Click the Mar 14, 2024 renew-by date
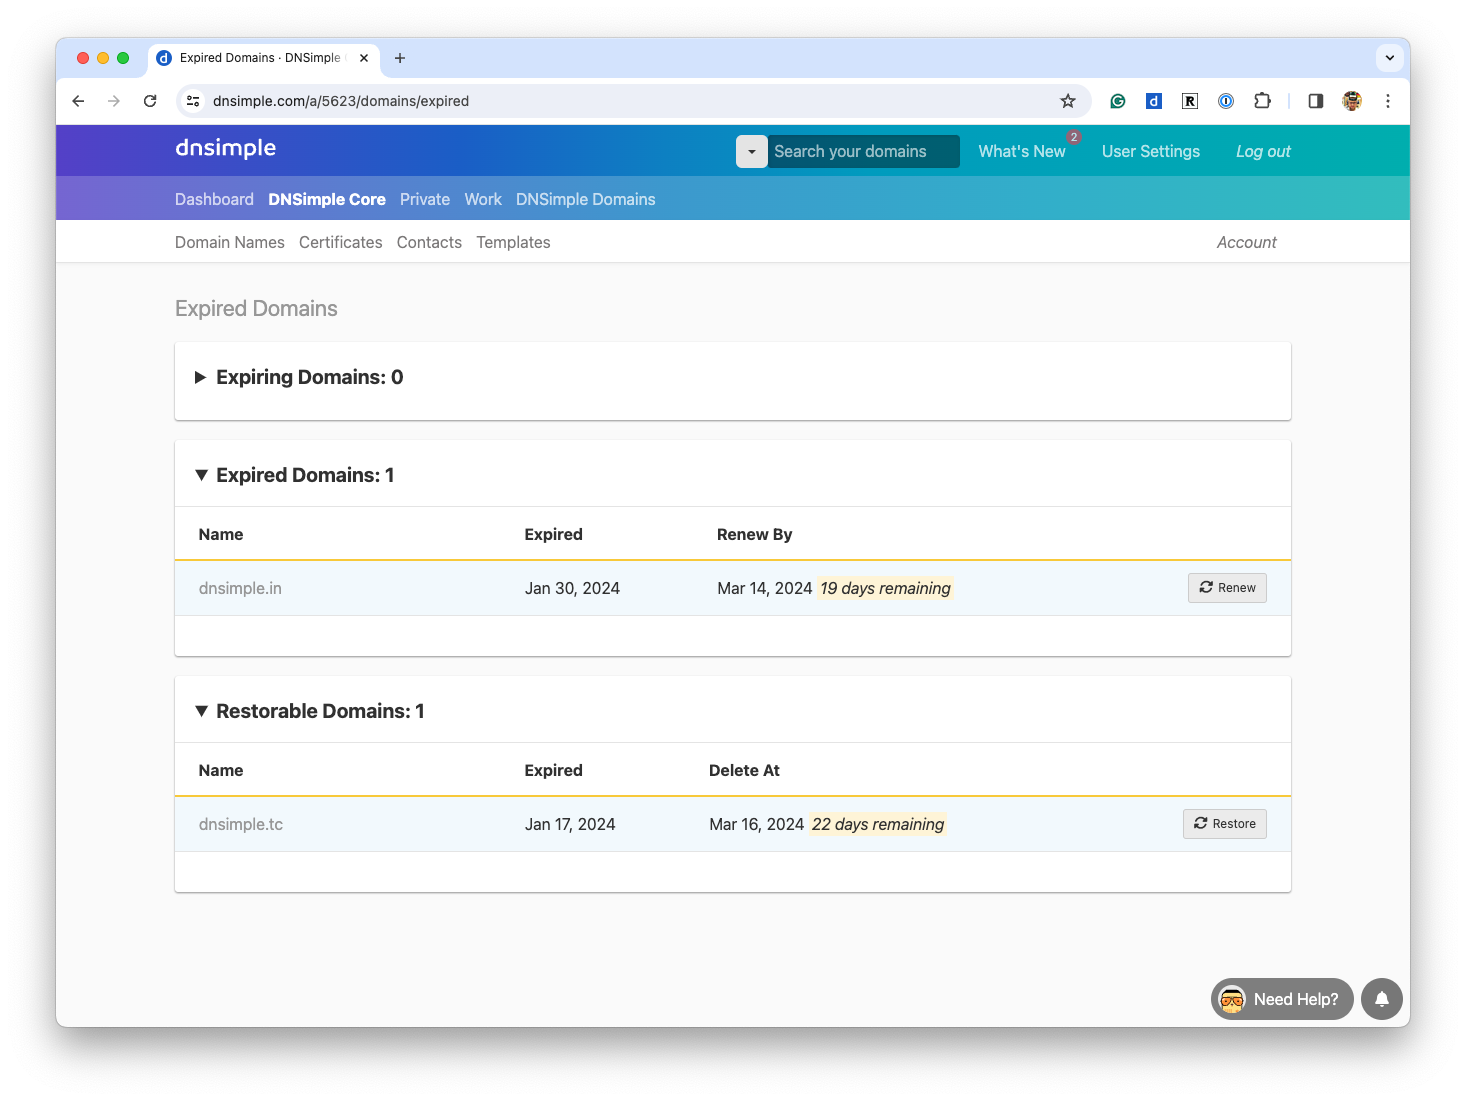1466x1101 pixels. [765, 588]
